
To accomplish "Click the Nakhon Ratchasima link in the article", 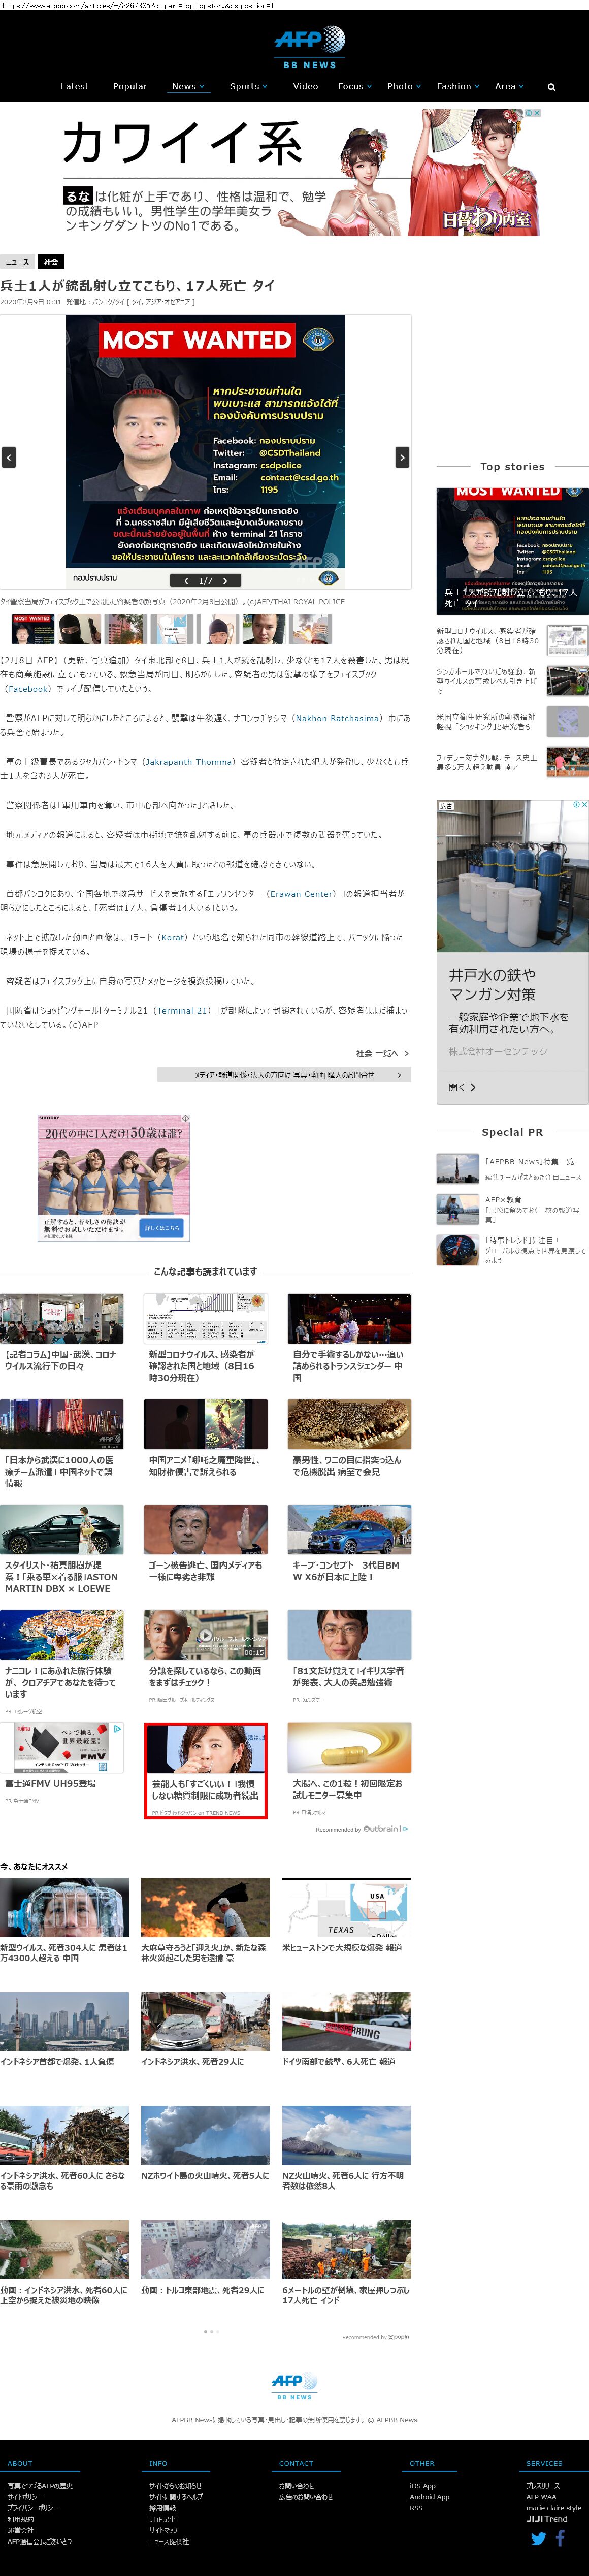I will pyautogui.click(x=338, y=718).
